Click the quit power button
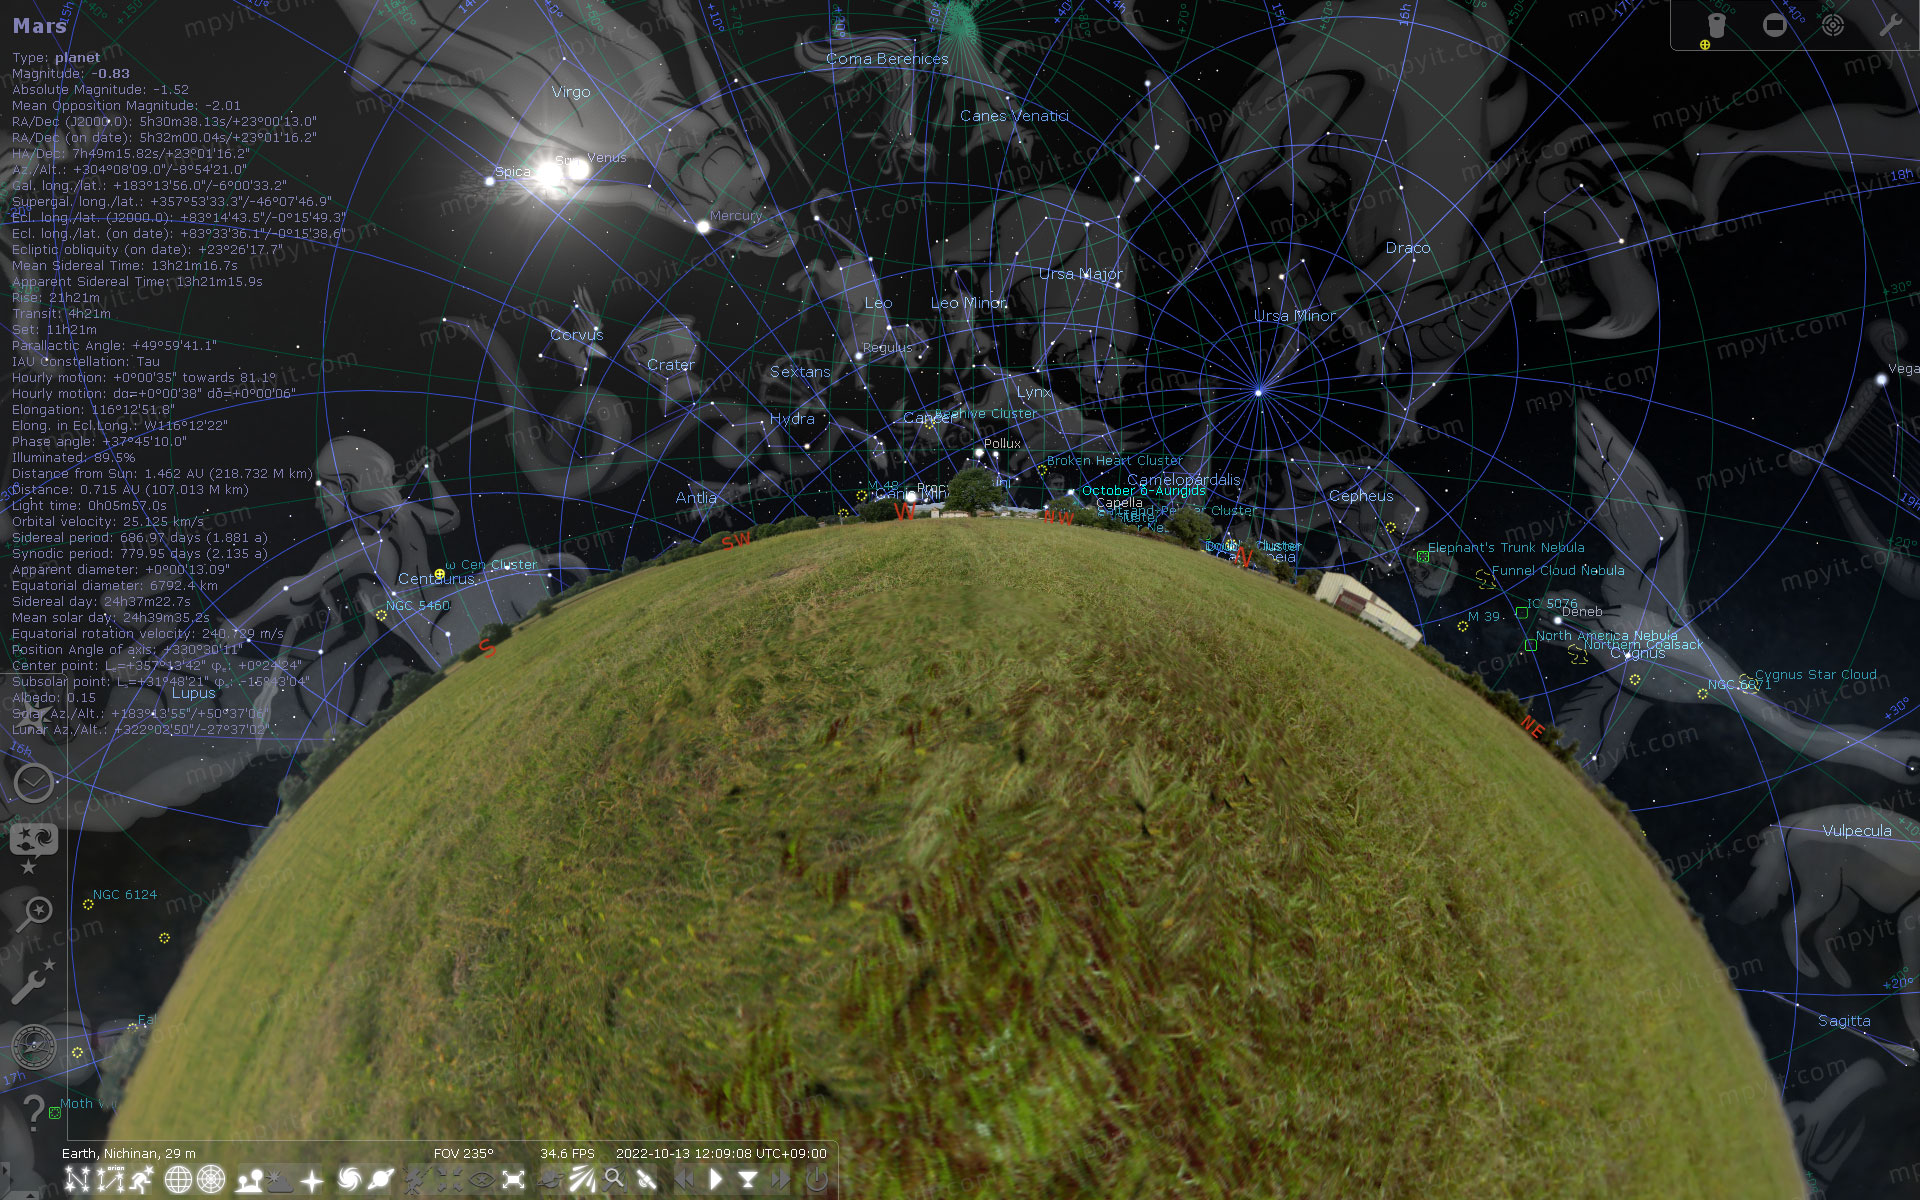This screenshot has height=1200, width=1920. pyautogui.click(x=816, y=1179)
